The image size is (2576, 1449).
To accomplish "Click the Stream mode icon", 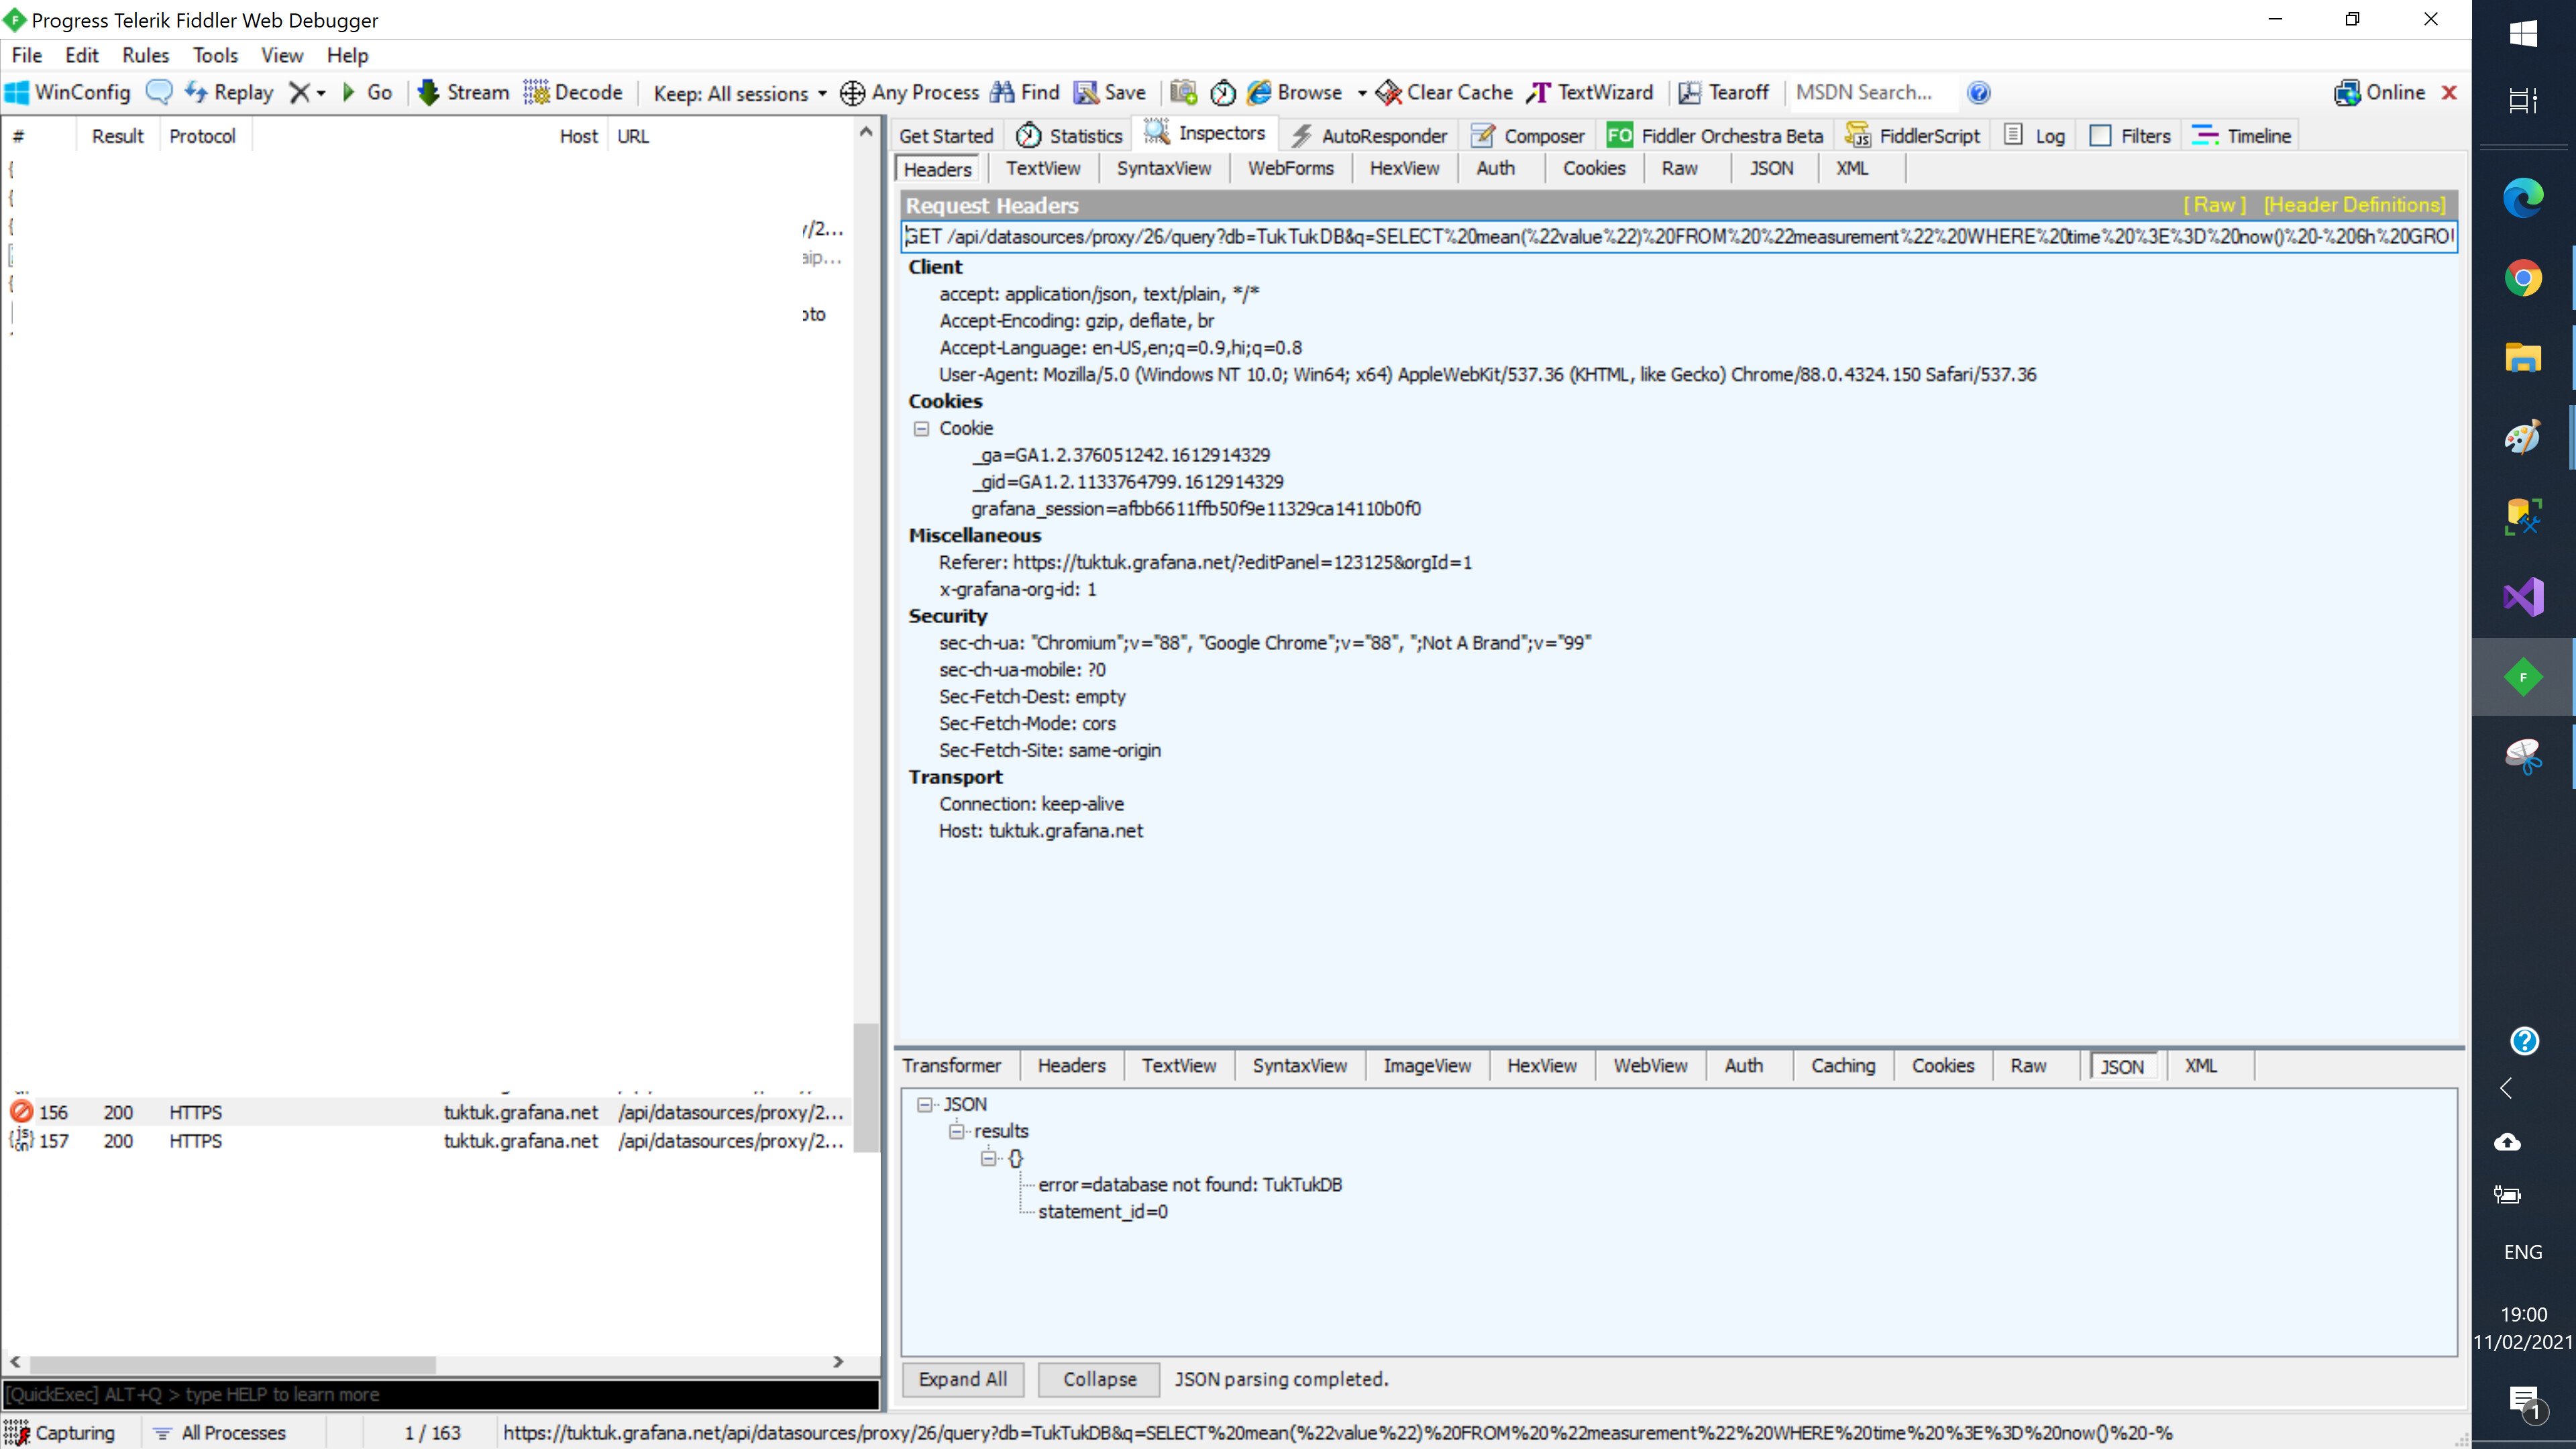I will [x=429, y=92].
